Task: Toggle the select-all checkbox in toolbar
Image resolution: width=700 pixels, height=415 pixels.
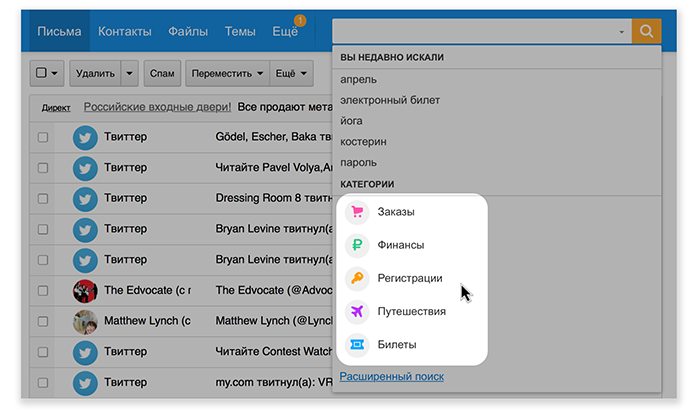Action: (41, 73)
